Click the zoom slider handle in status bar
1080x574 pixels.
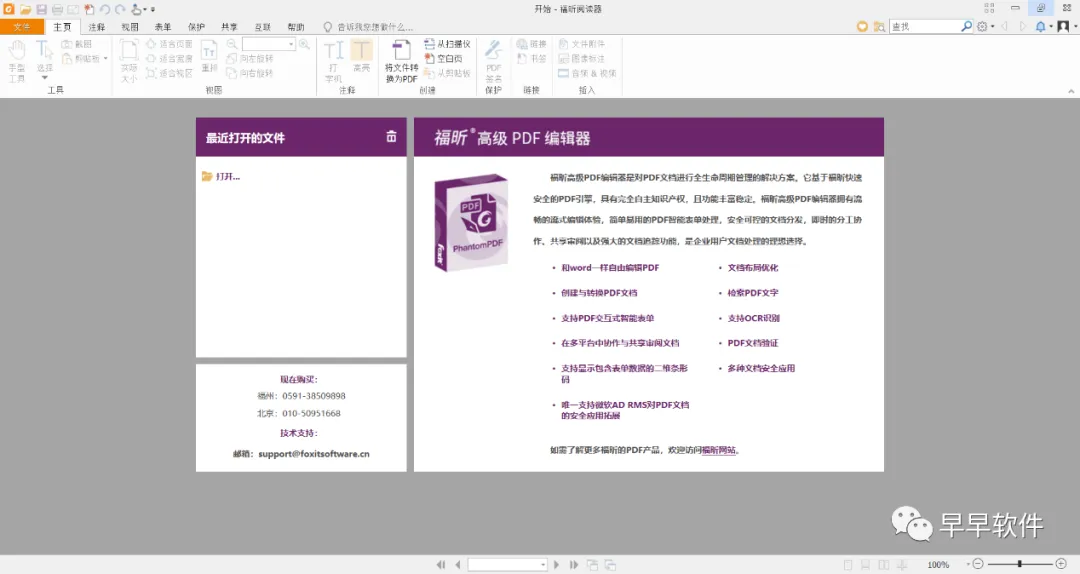[x=1019, y=564]
